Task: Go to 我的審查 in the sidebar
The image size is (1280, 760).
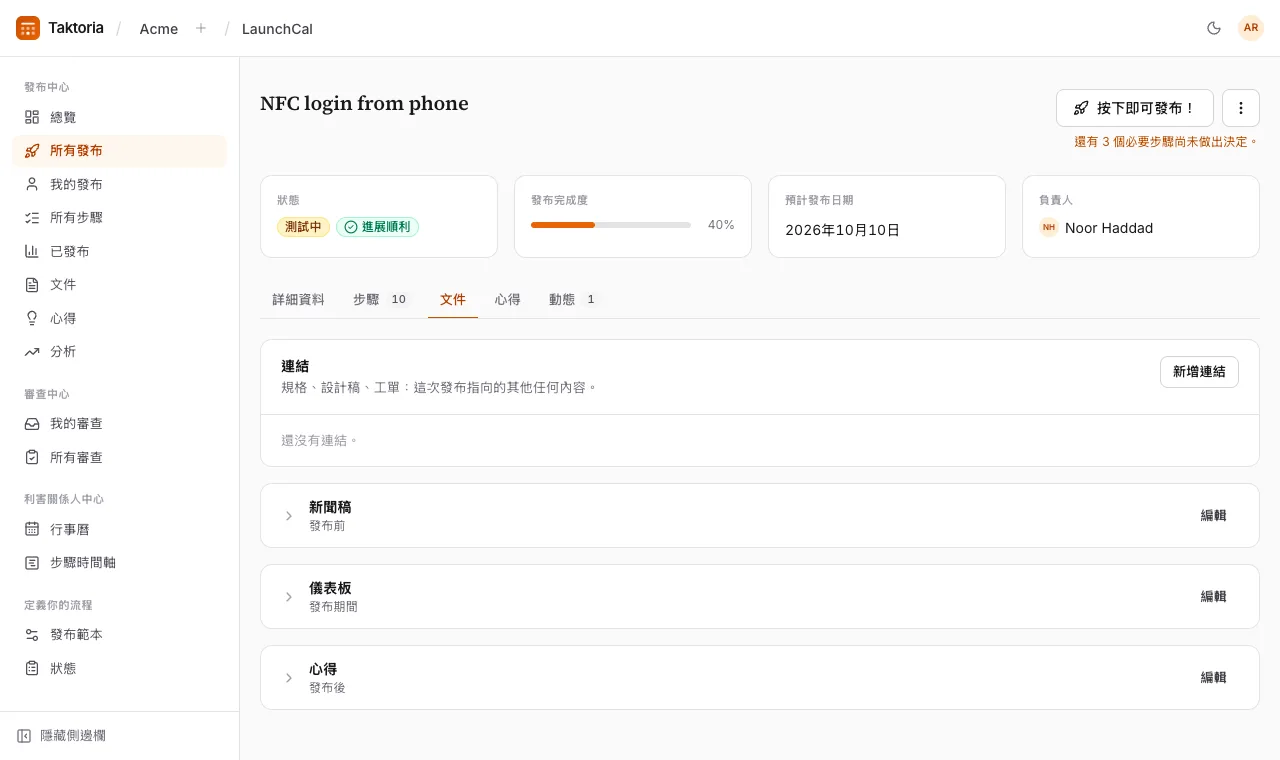Action: tap(120, 424)
